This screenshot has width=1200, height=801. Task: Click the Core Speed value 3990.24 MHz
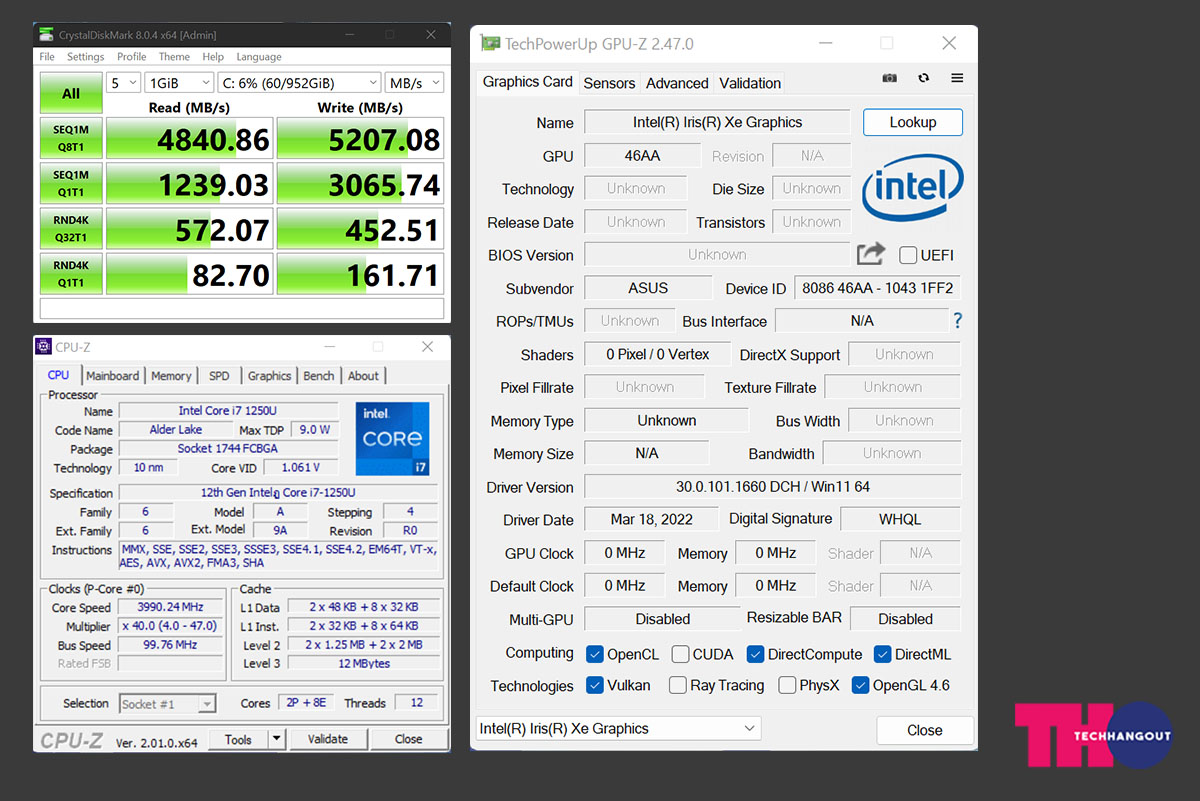(171, 607)
